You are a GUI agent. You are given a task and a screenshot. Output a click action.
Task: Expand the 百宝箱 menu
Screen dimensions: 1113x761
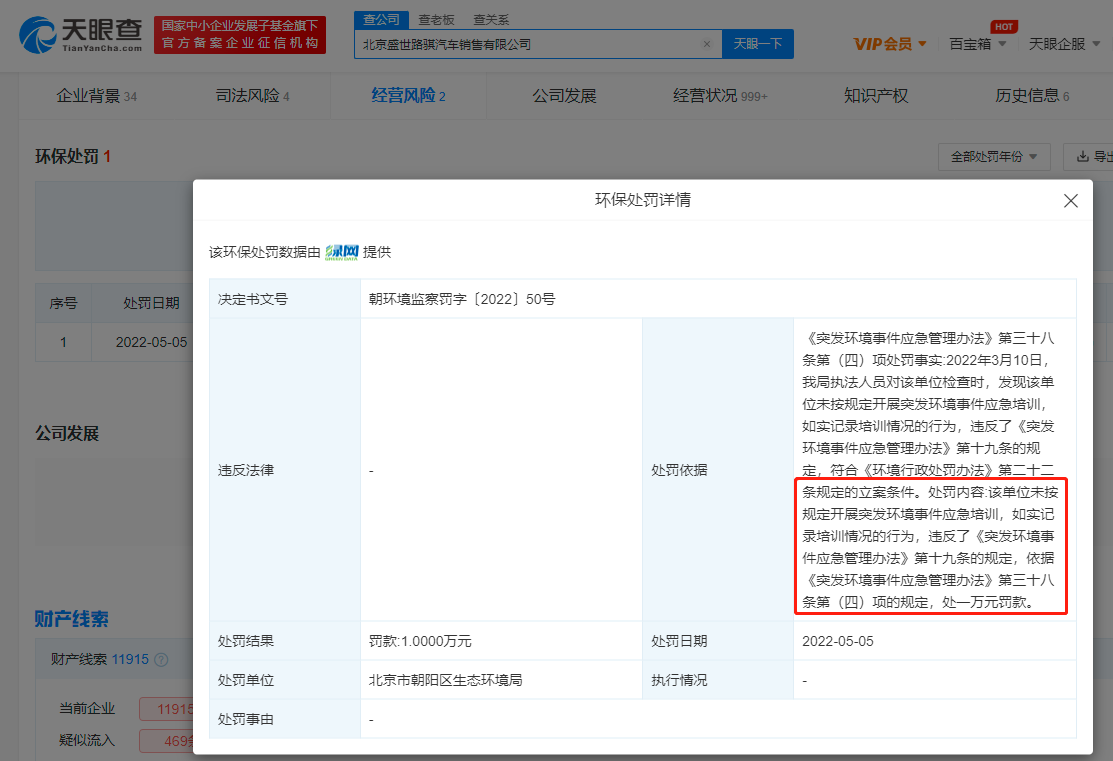(977, 44)
